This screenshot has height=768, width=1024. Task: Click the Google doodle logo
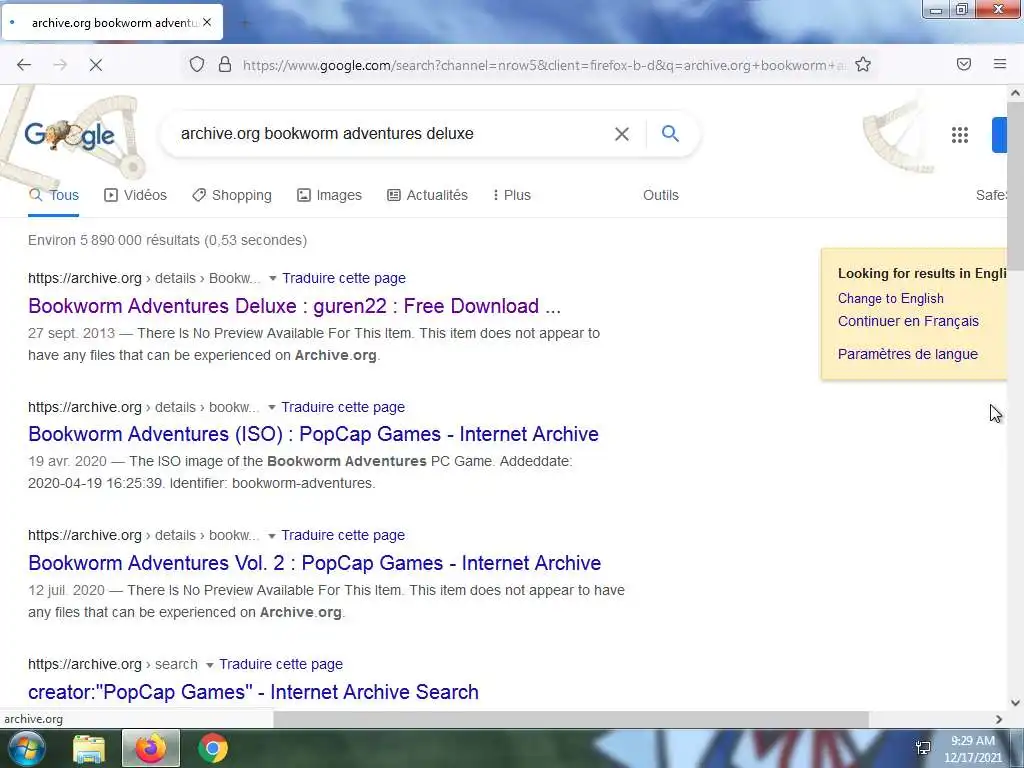coord(69,135)
